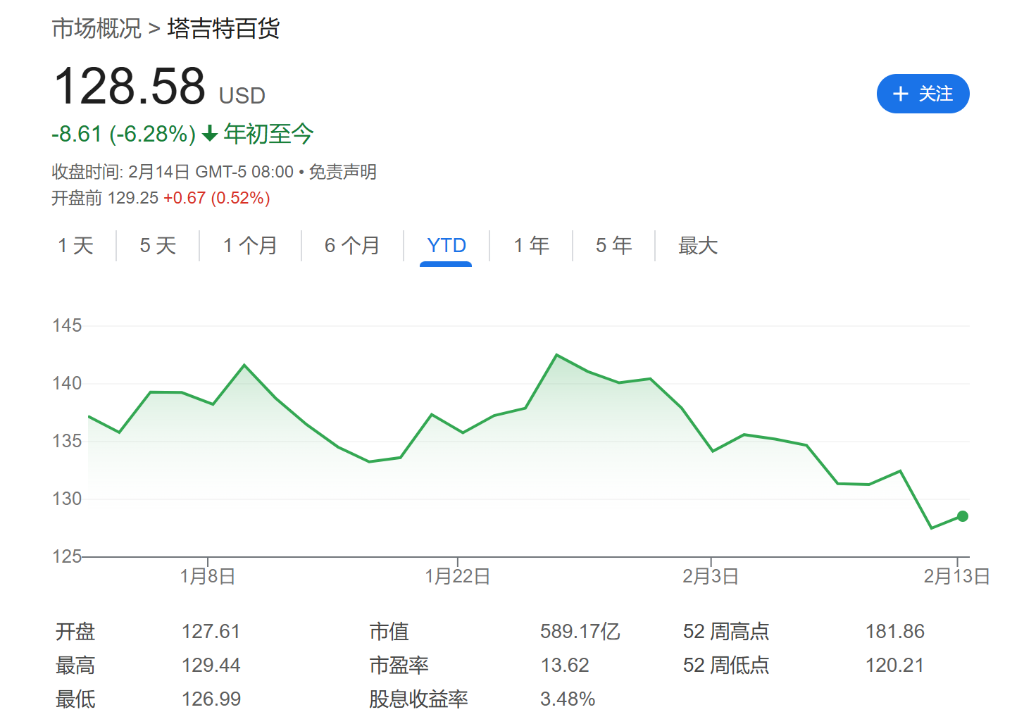1024x709 pixels.
Task: Click the 1月8日 date label on chart axis
Action: pyautogui.click(x=207, y=576)
